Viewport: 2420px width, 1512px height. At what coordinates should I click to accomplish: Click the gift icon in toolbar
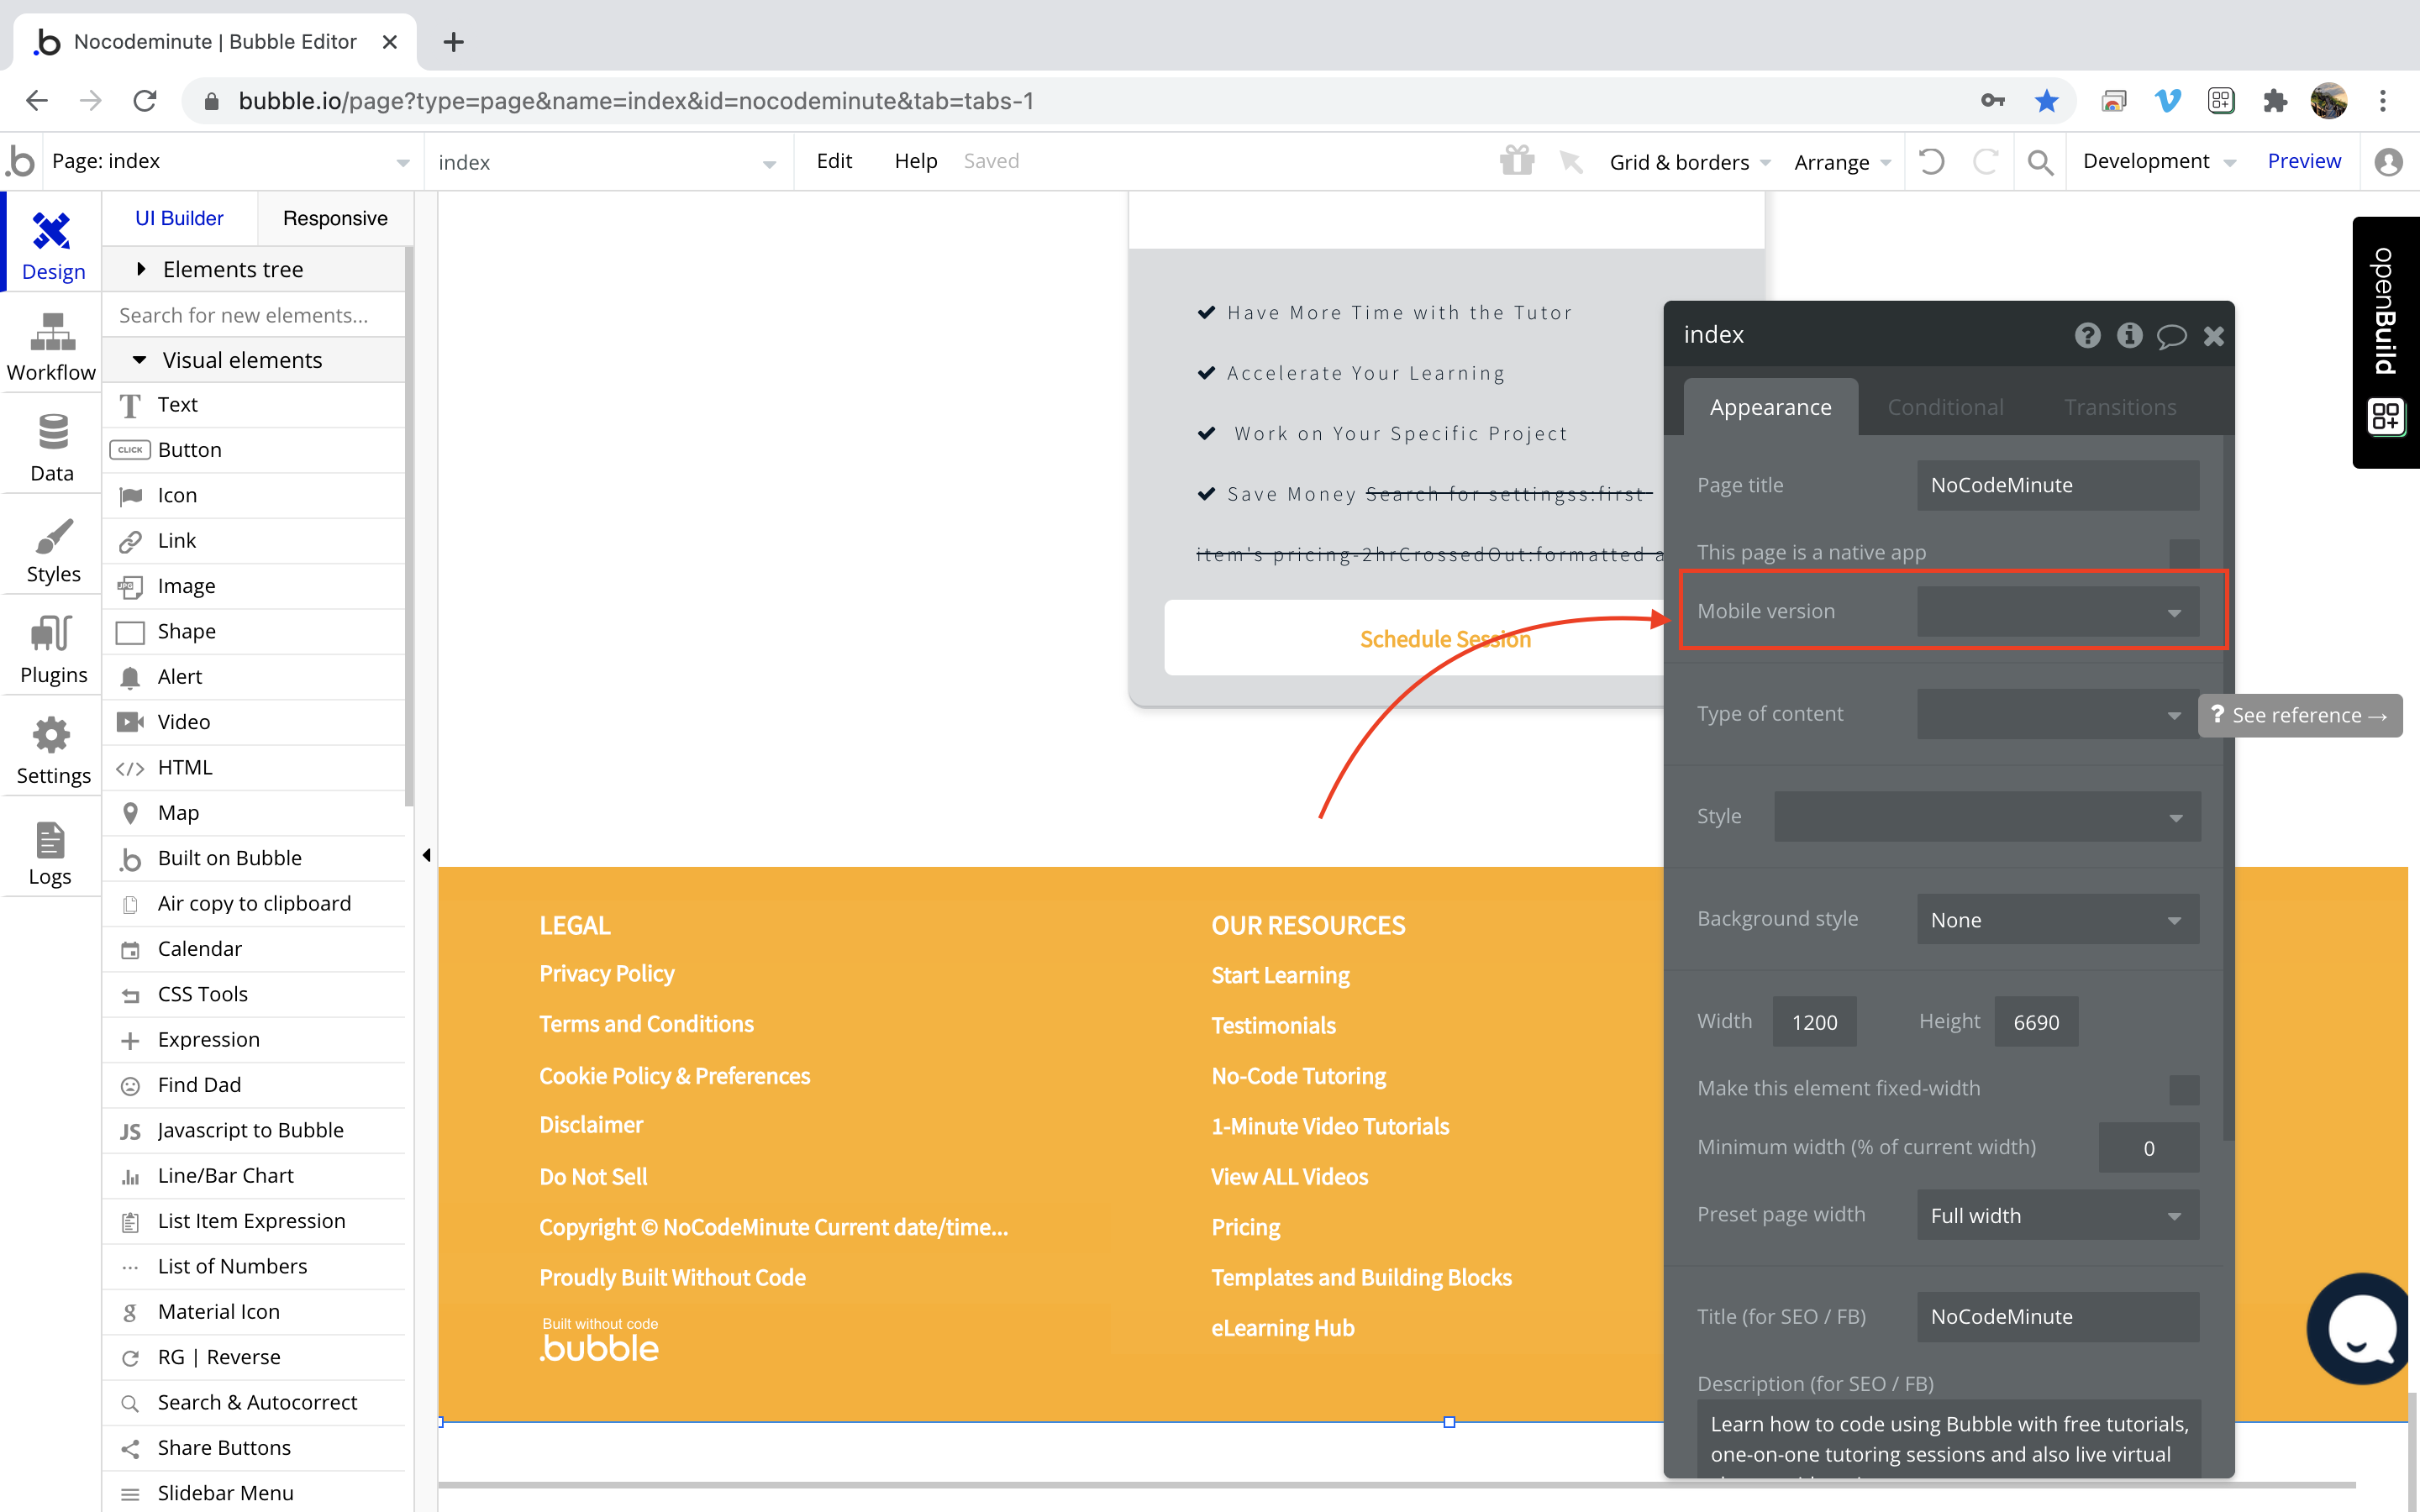click(x=1516, y=161)
